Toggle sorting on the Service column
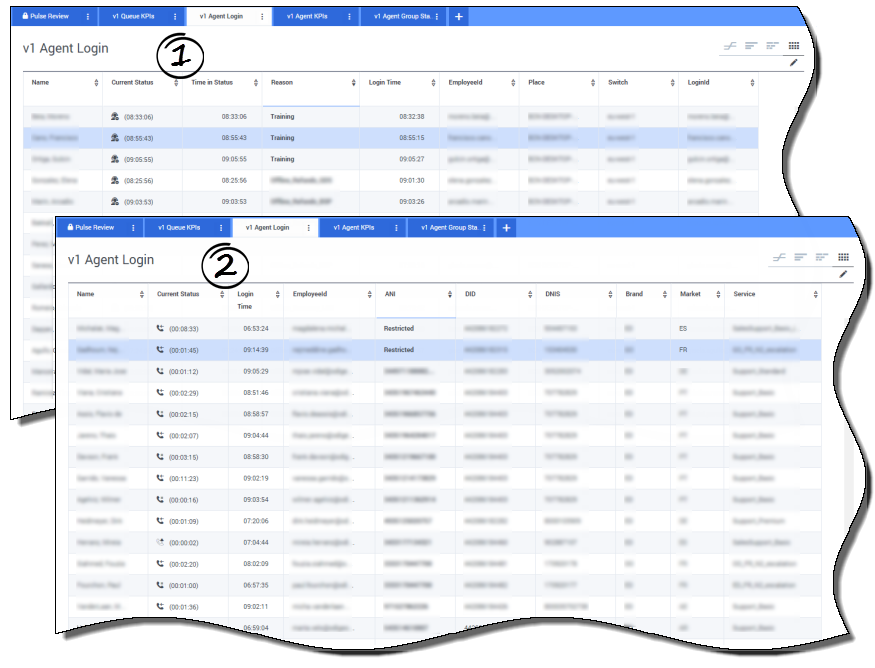Image resolution: width=875 pixels, height=668 pixels. pyautogui.click(x=815, y=295)
